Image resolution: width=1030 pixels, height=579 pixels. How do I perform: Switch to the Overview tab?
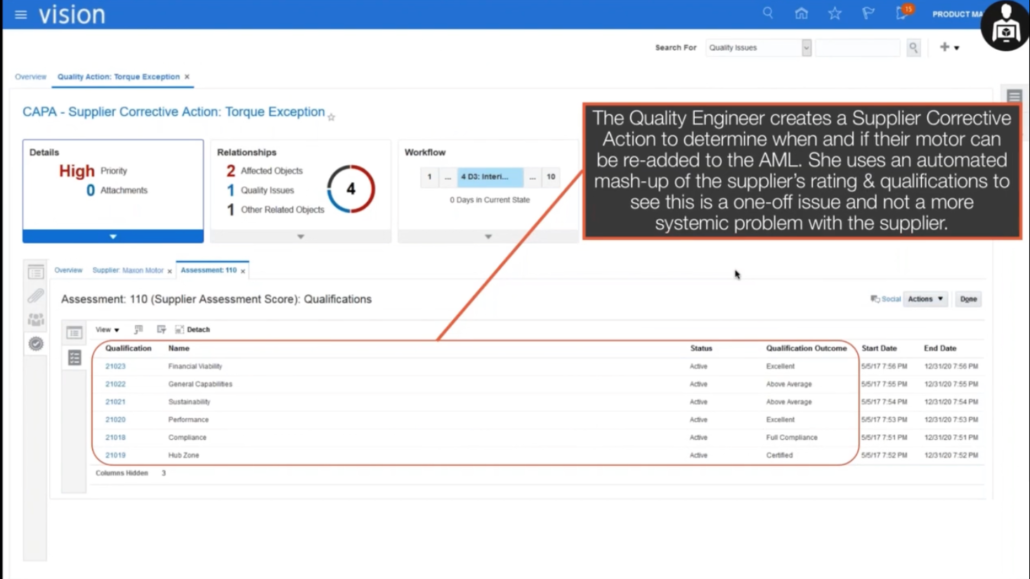[x=67, y=270]
